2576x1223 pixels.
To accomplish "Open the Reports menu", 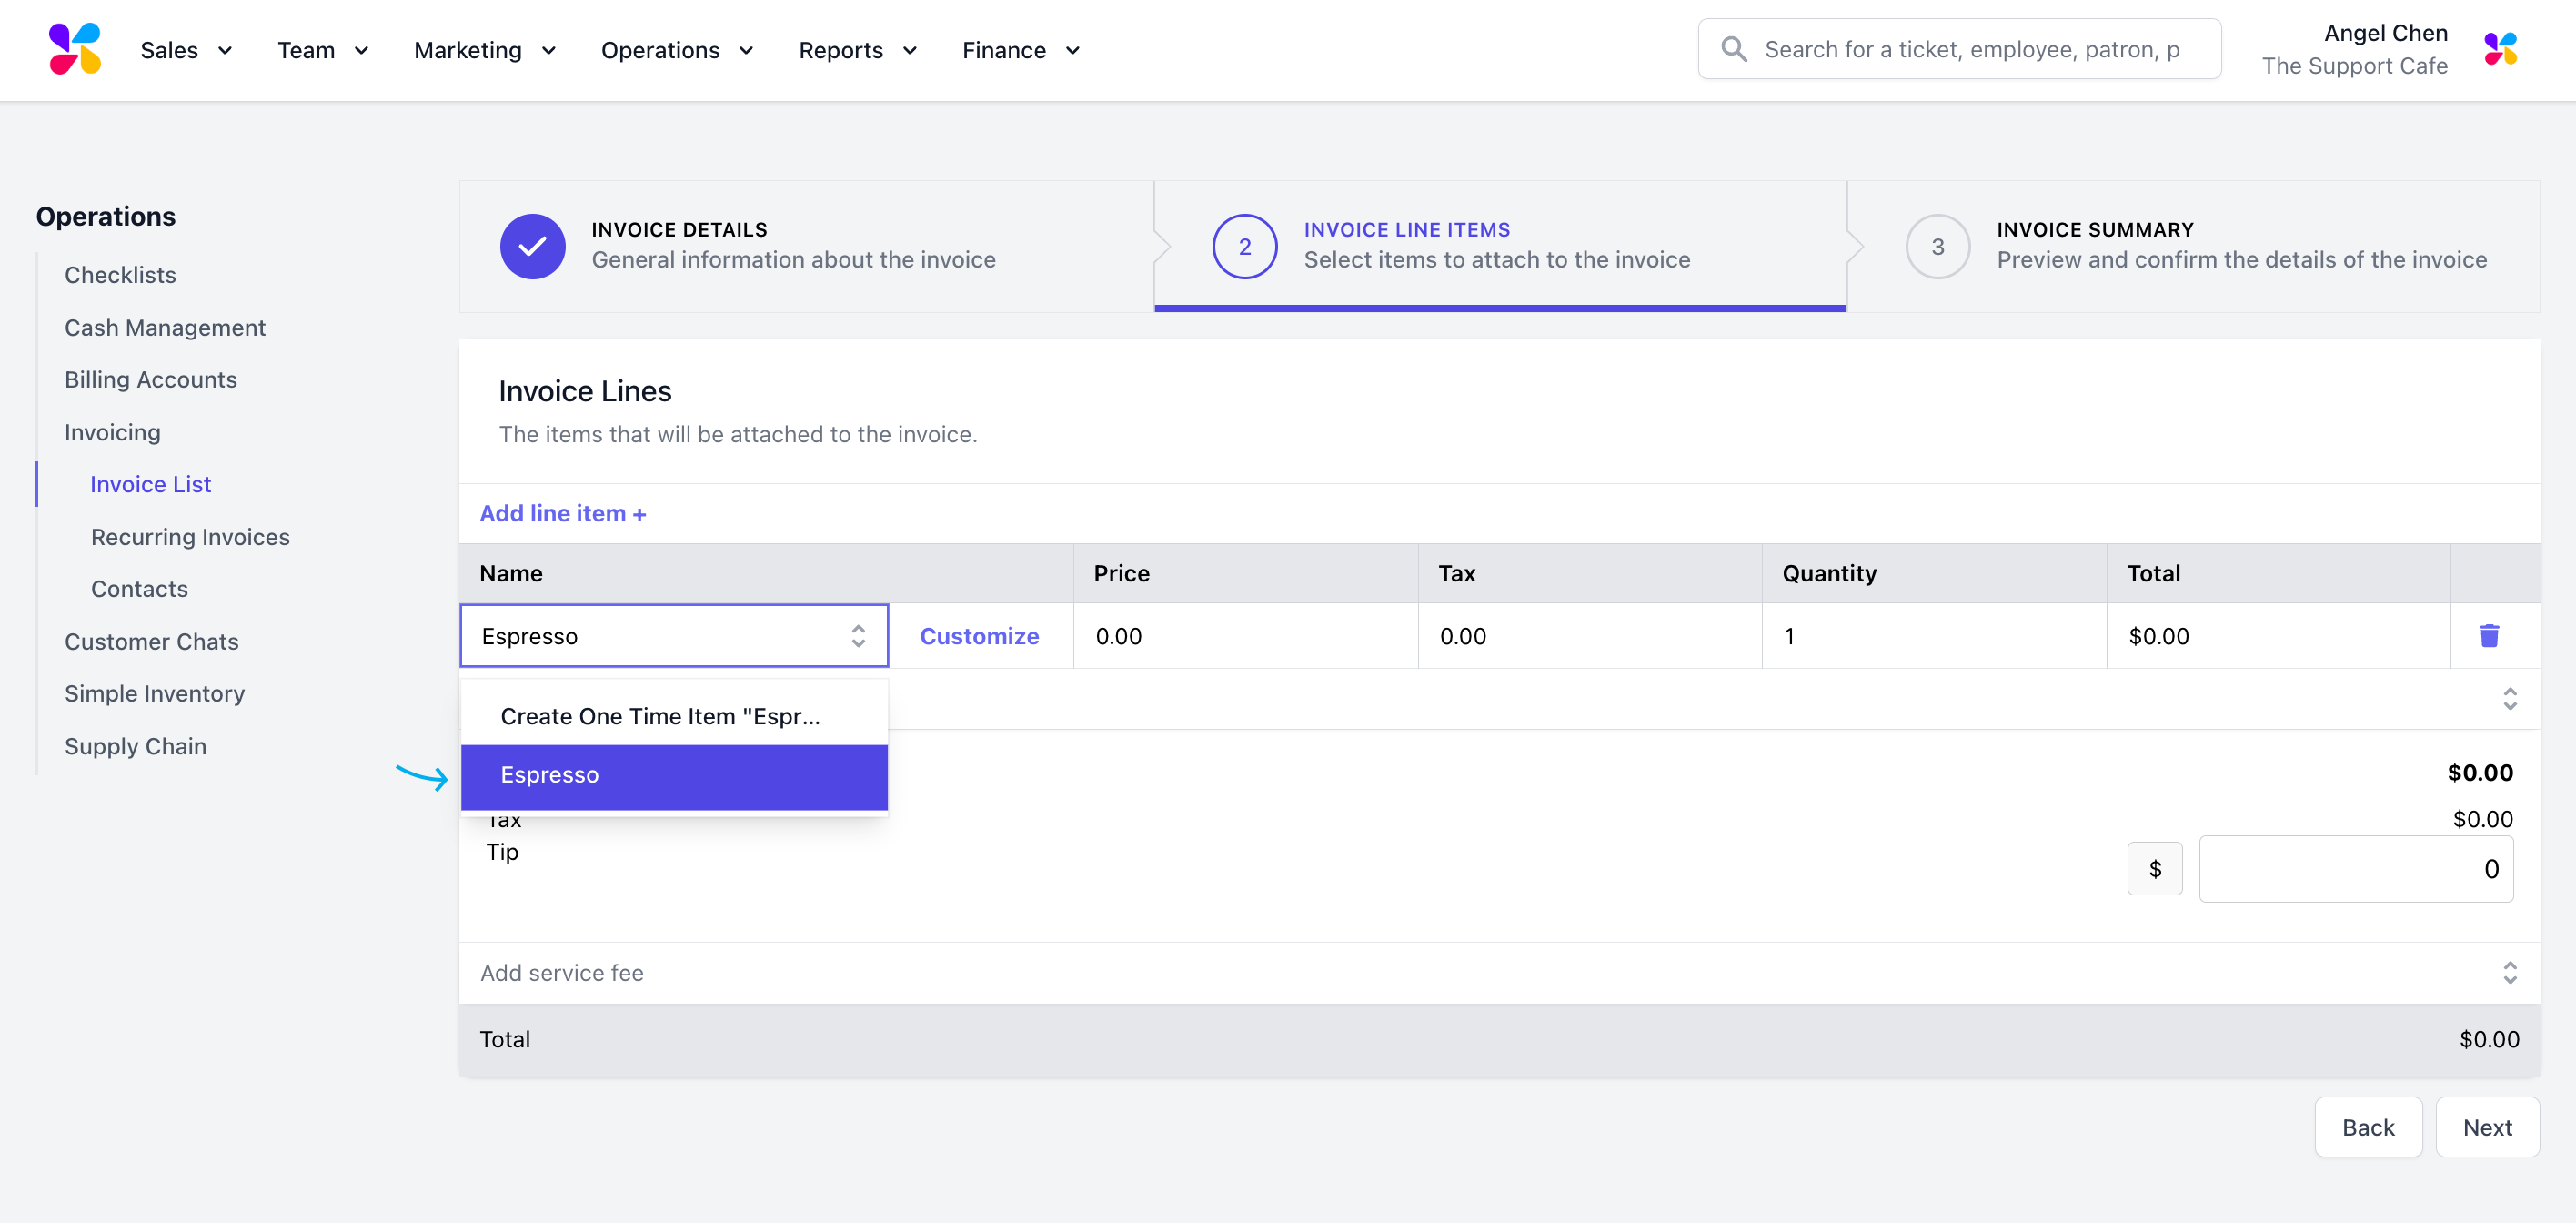I will tap(857, 50).
